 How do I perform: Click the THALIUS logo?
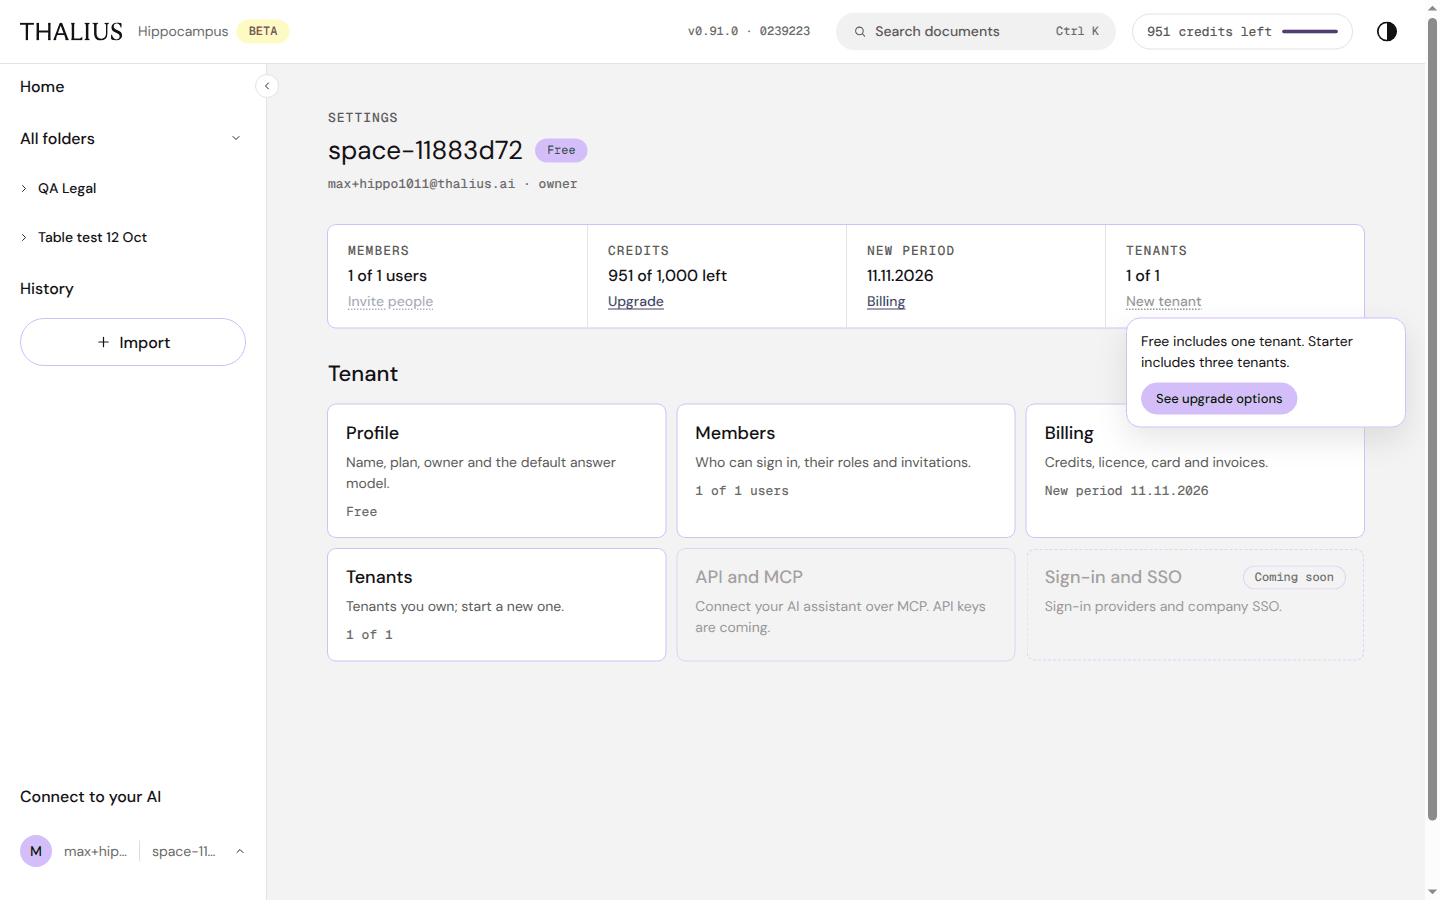point(71,31)
